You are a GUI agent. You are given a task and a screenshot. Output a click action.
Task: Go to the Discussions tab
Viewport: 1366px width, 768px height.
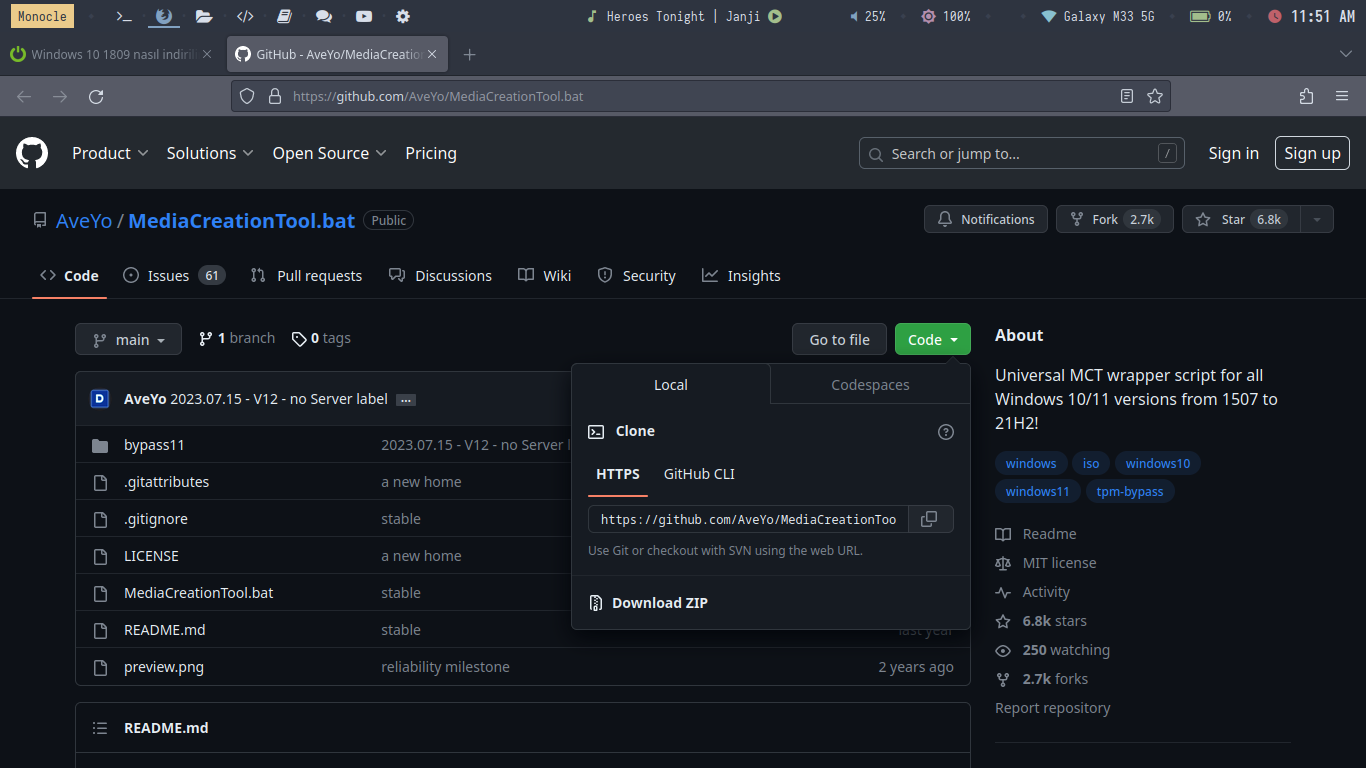point(440,276)
